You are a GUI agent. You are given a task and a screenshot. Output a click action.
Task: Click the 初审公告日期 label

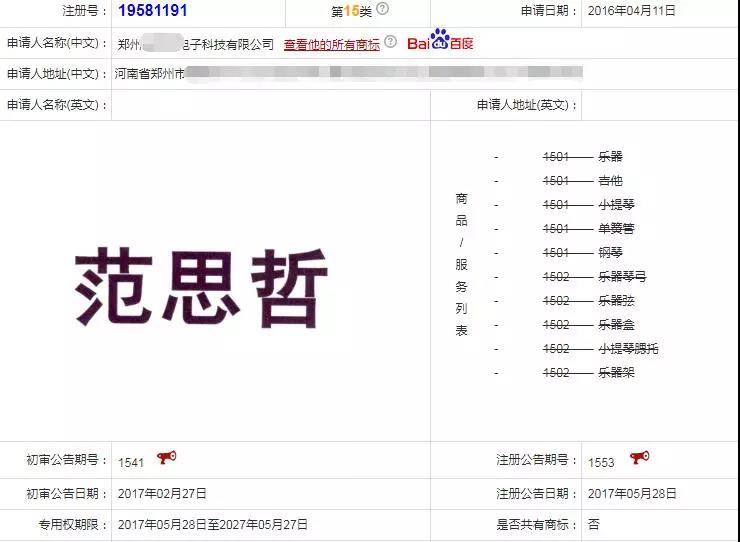point(67,494)
